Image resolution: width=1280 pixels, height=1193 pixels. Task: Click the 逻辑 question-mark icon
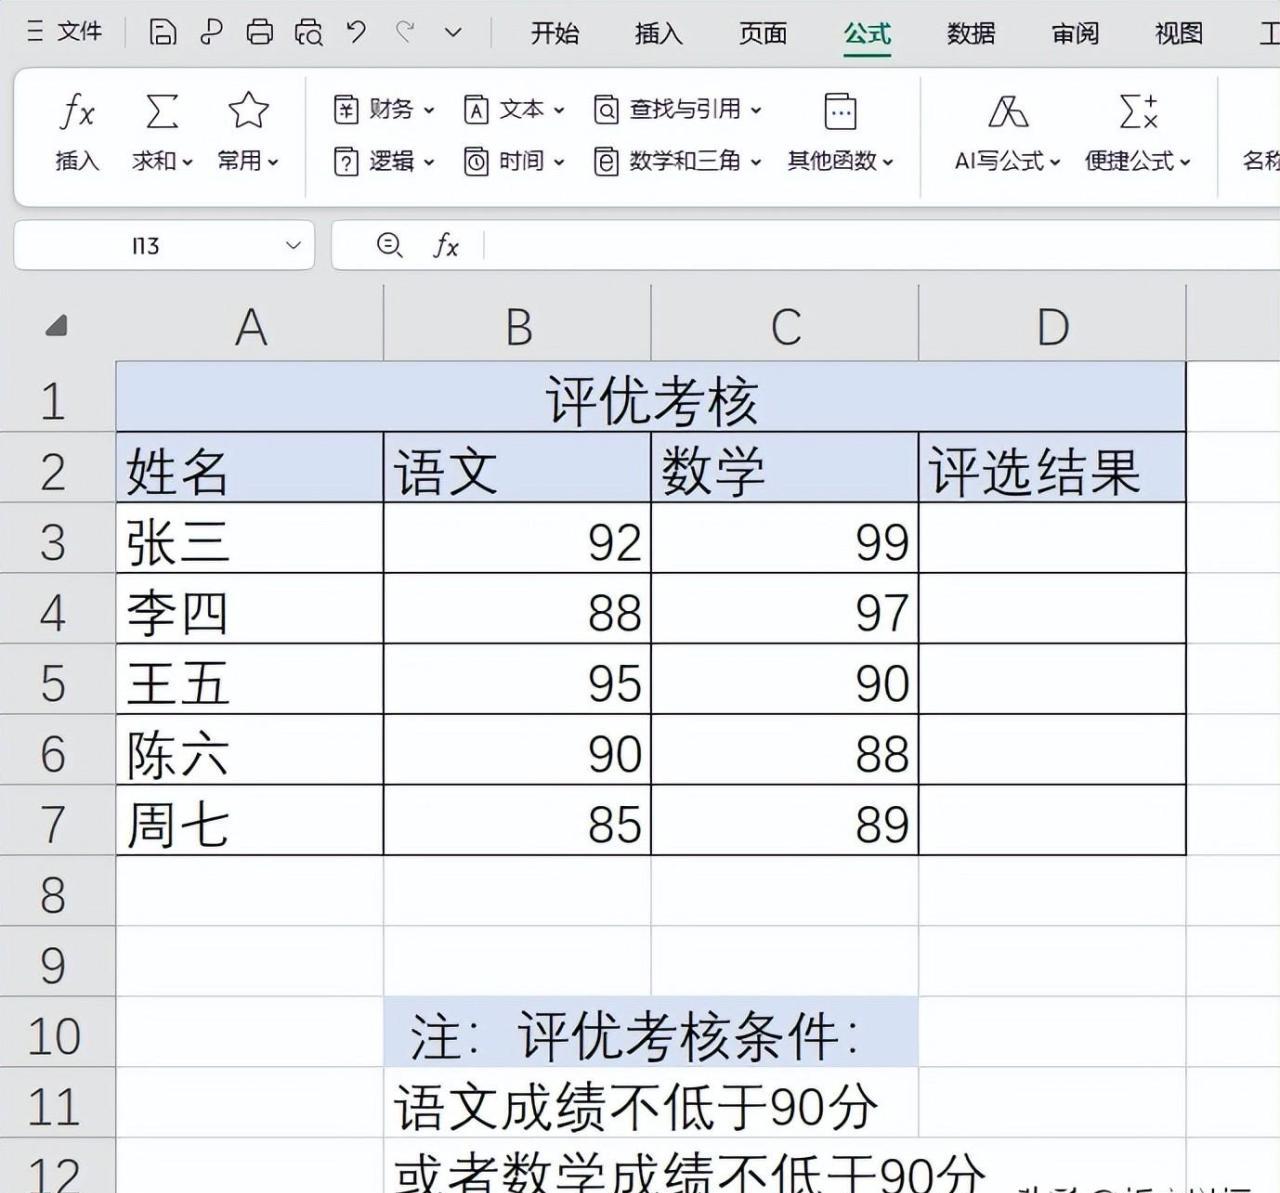click(346, 161)
